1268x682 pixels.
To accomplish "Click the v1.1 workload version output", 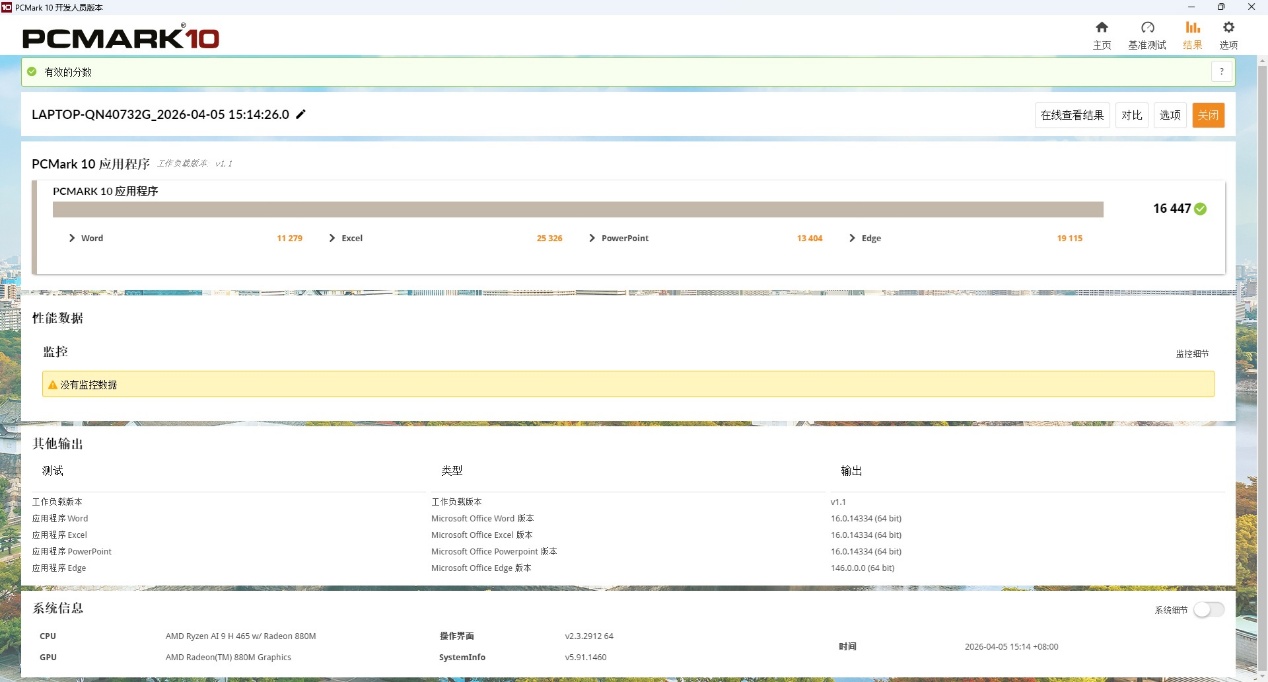I will 839,502.
